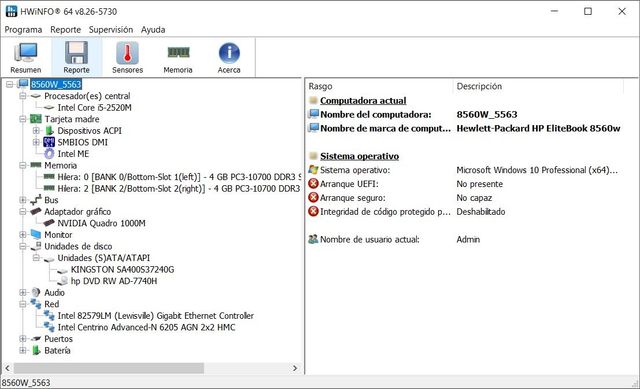
Task: Click the tree scrollbar right arrow
Action: tap(295, 368)
